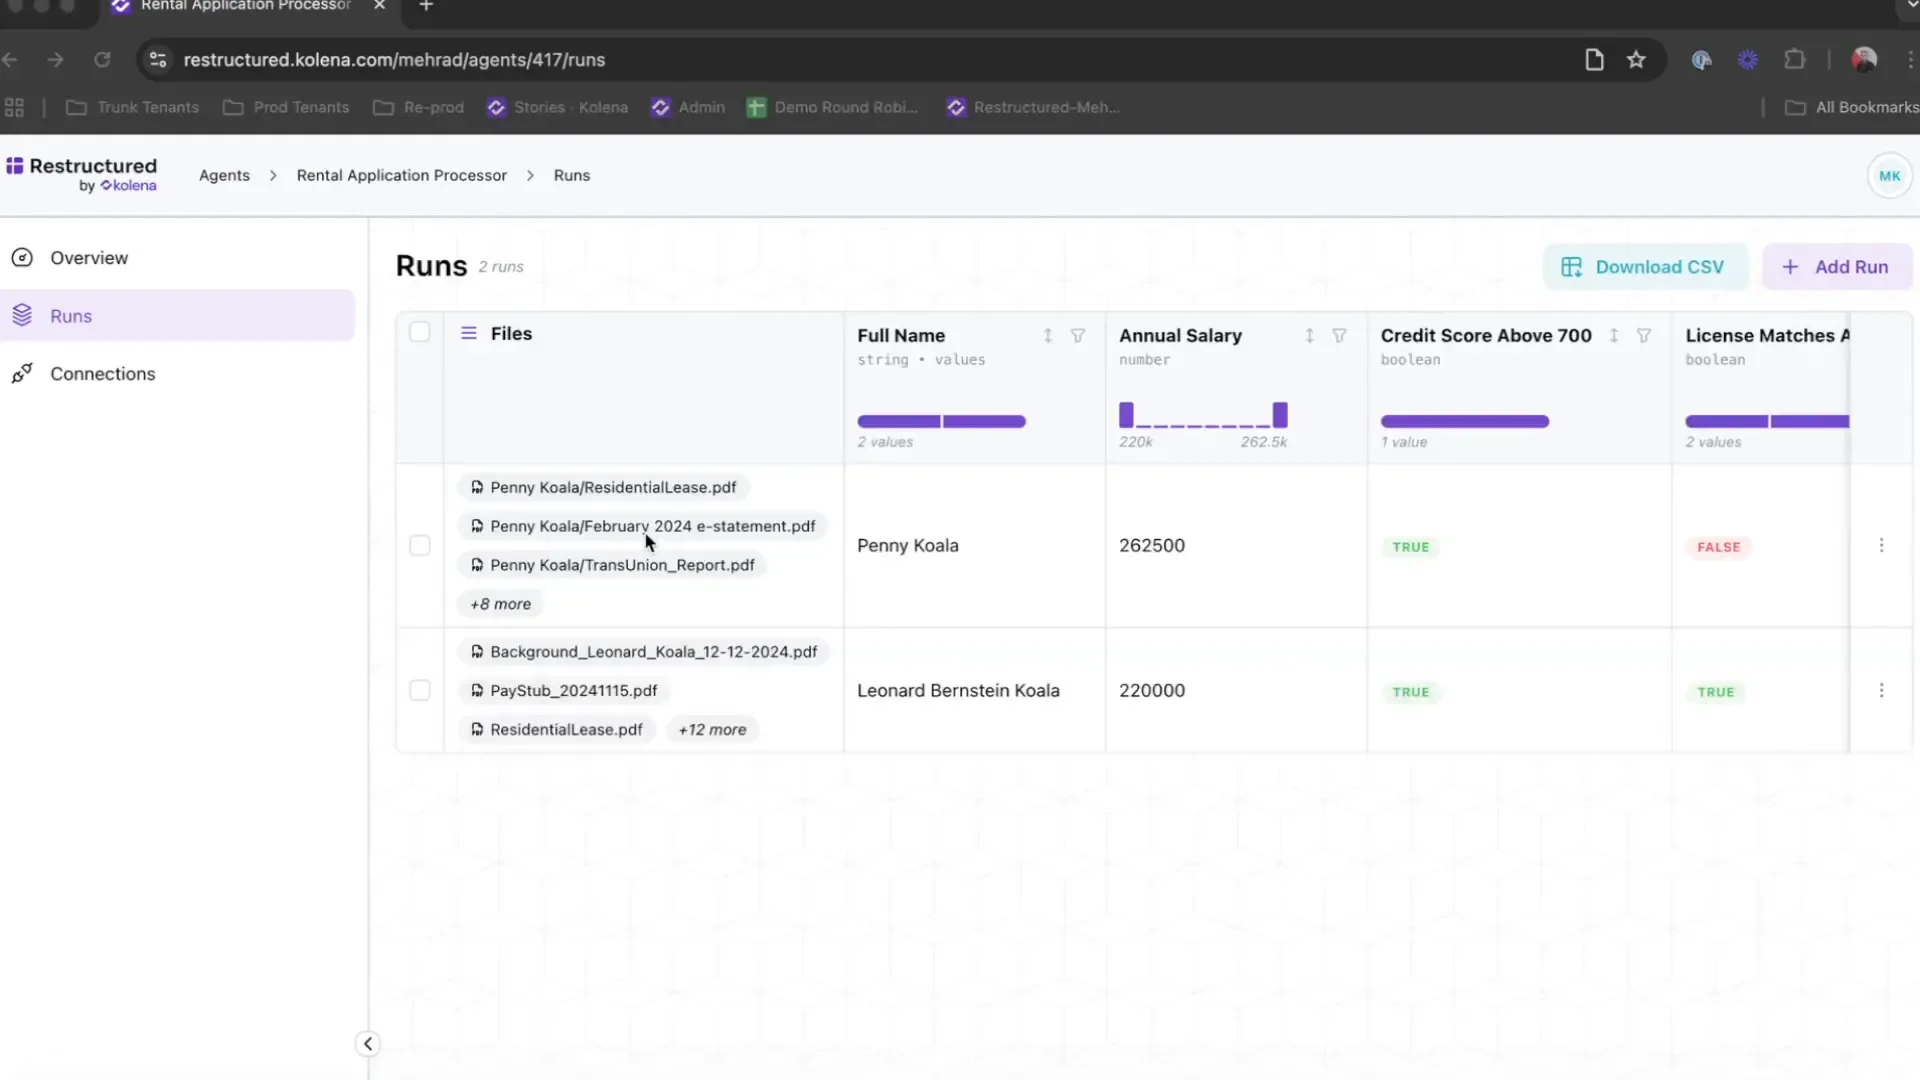Open Connections in the sidebar
This screenshot has width=1920, height=1080.
point(102,374)
